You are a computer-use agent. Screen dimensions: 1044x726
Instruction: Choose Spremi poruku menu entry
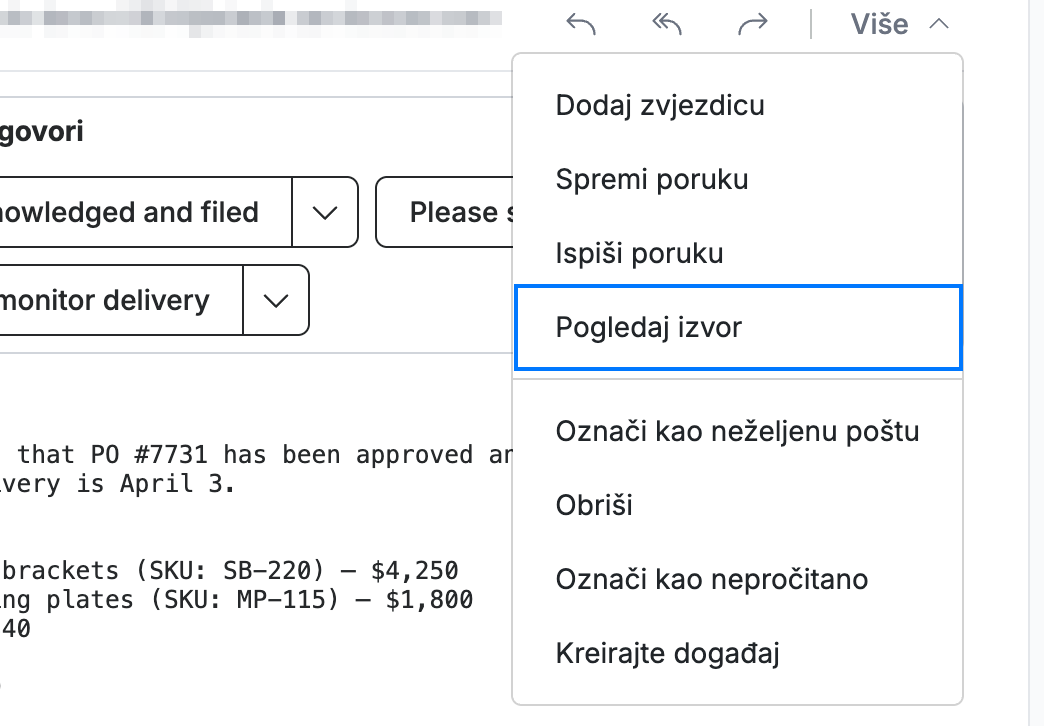[738, 179]
